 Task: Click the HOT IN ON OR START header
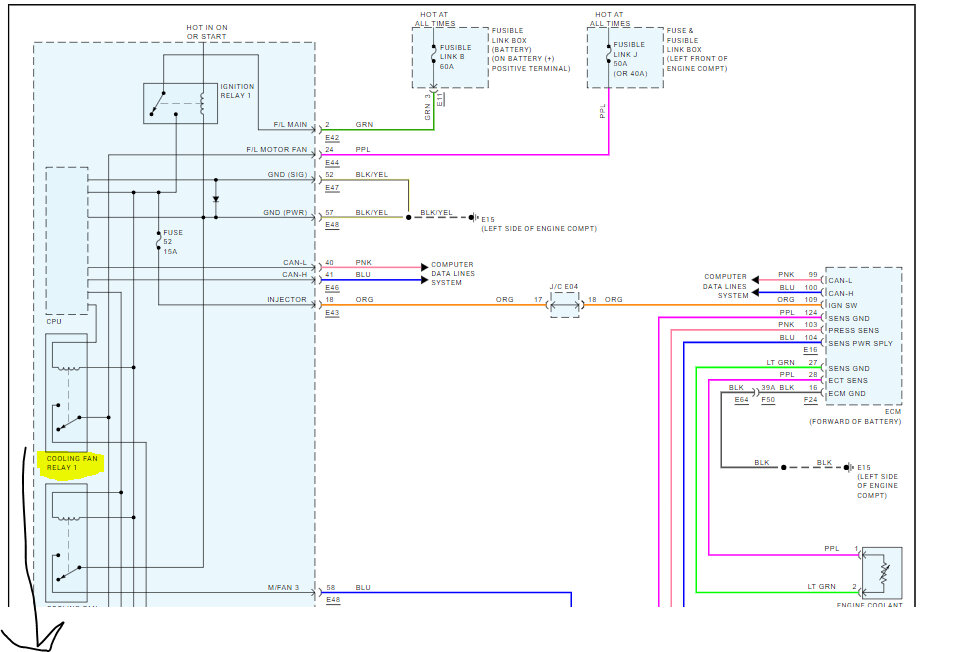[206, 32]
